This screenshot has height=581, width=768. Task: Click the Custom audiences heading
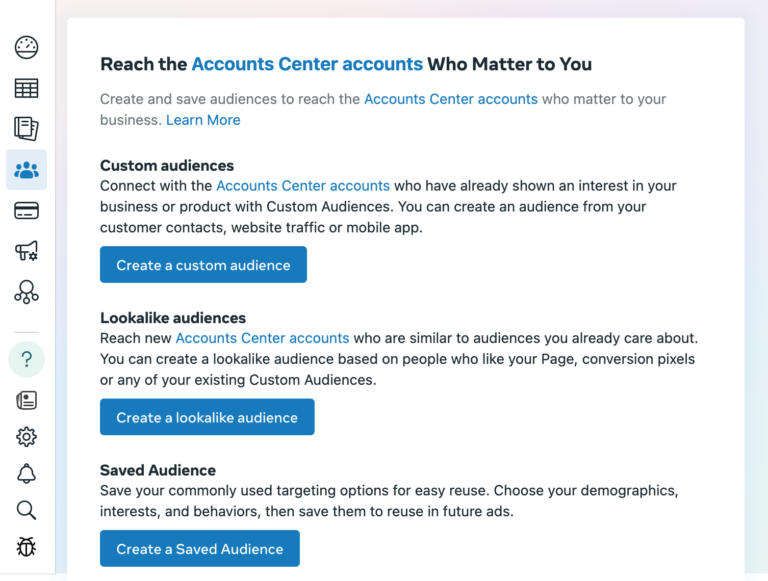[167, 166]
